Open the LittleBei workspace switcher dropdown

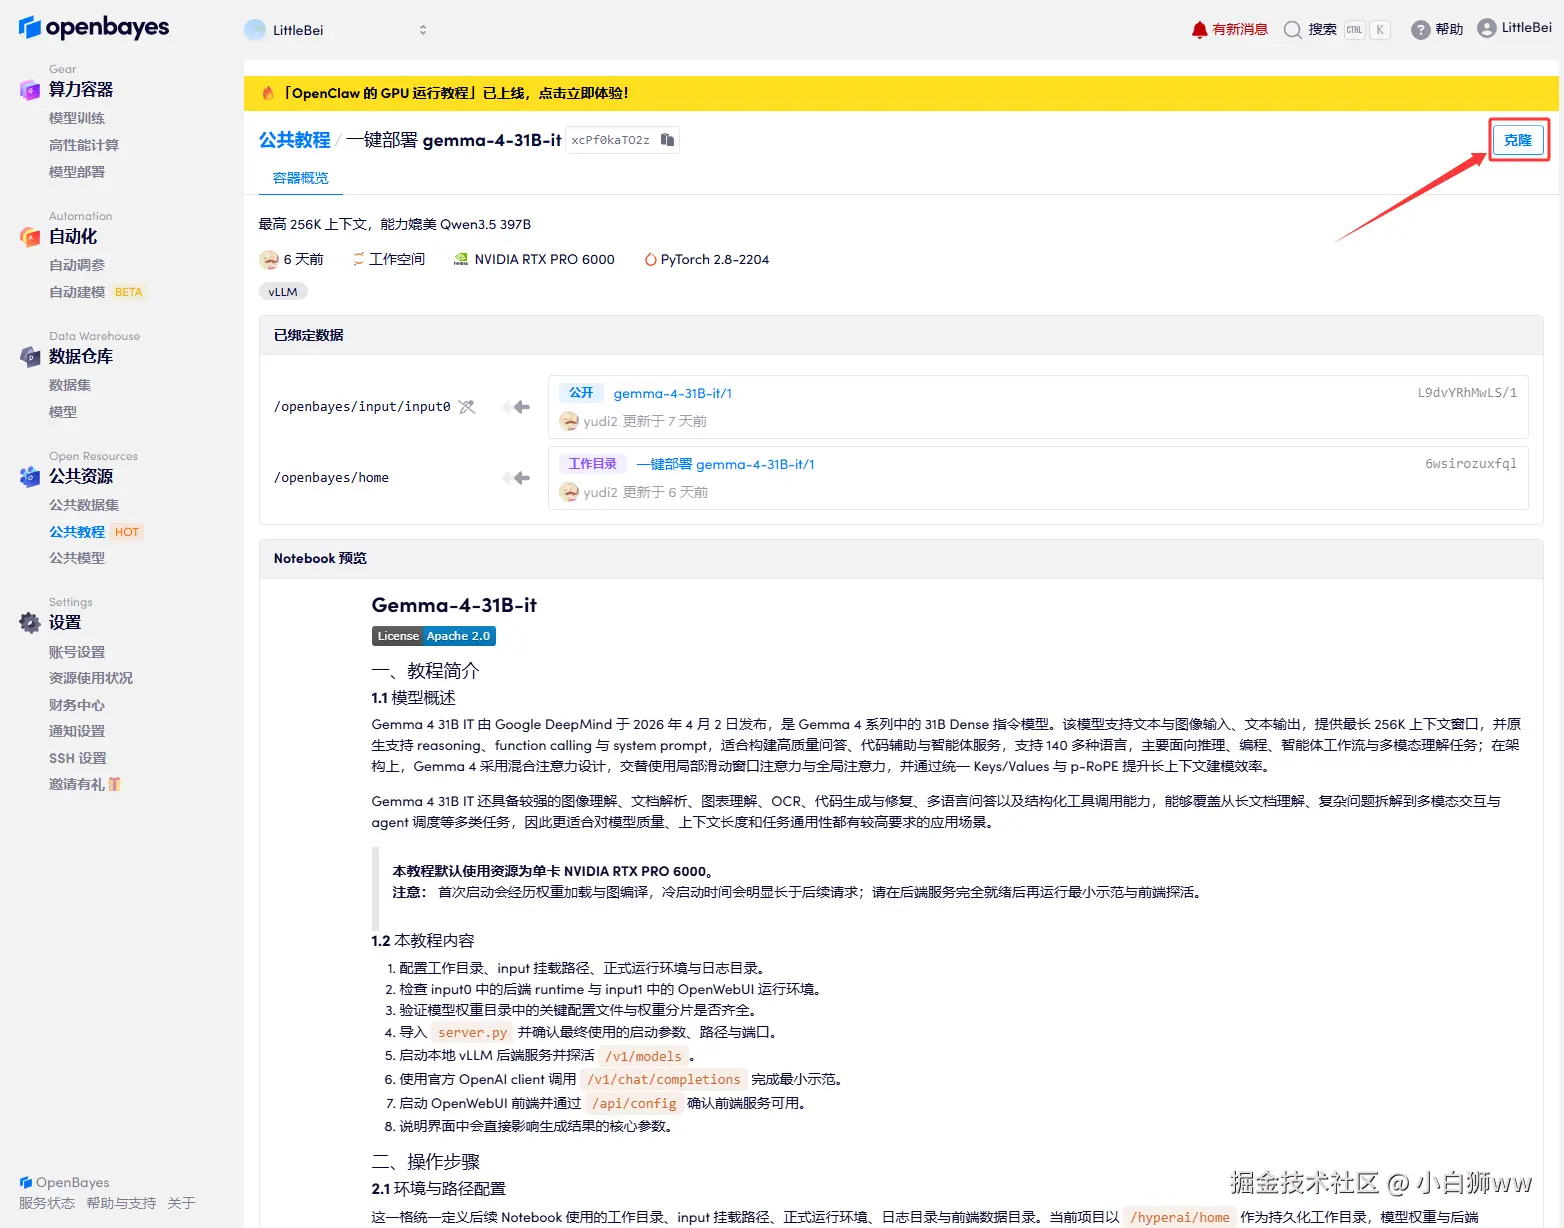337,30
